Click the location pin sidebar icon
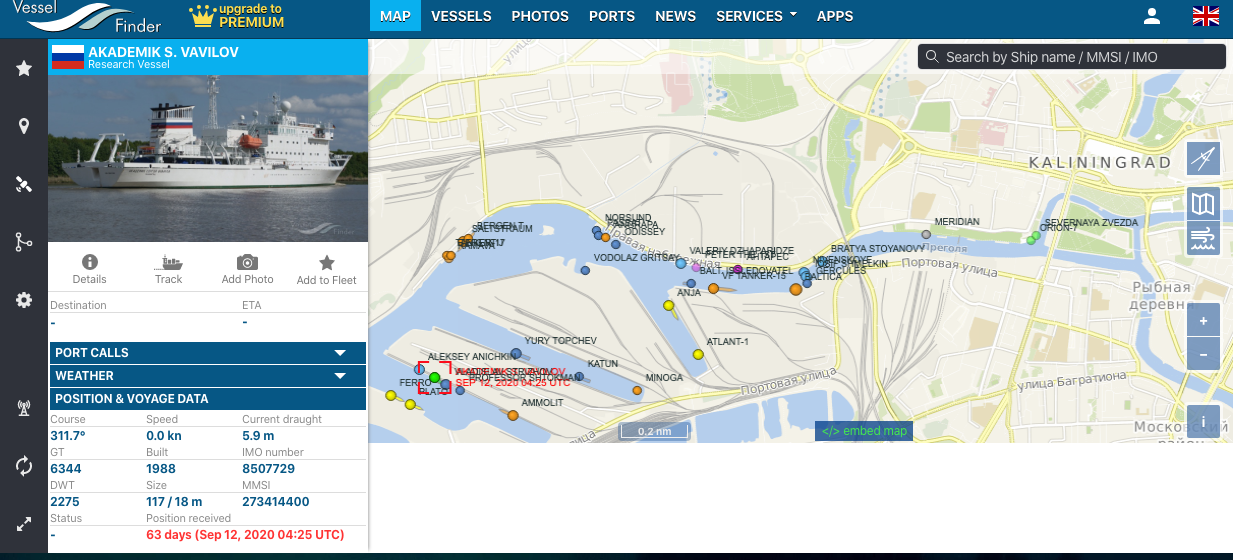Image resolution: width=1233 pixels, height=560 pixels. point(24,126)
